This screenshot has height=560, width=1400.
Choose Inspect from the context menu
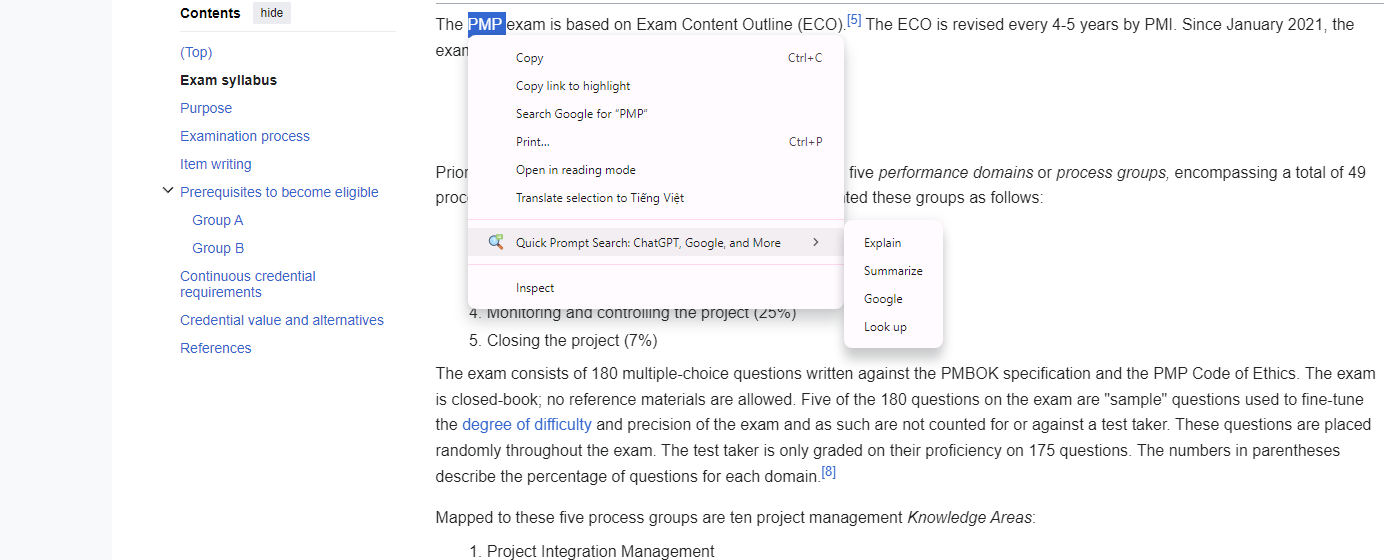(x=656, y=288)
